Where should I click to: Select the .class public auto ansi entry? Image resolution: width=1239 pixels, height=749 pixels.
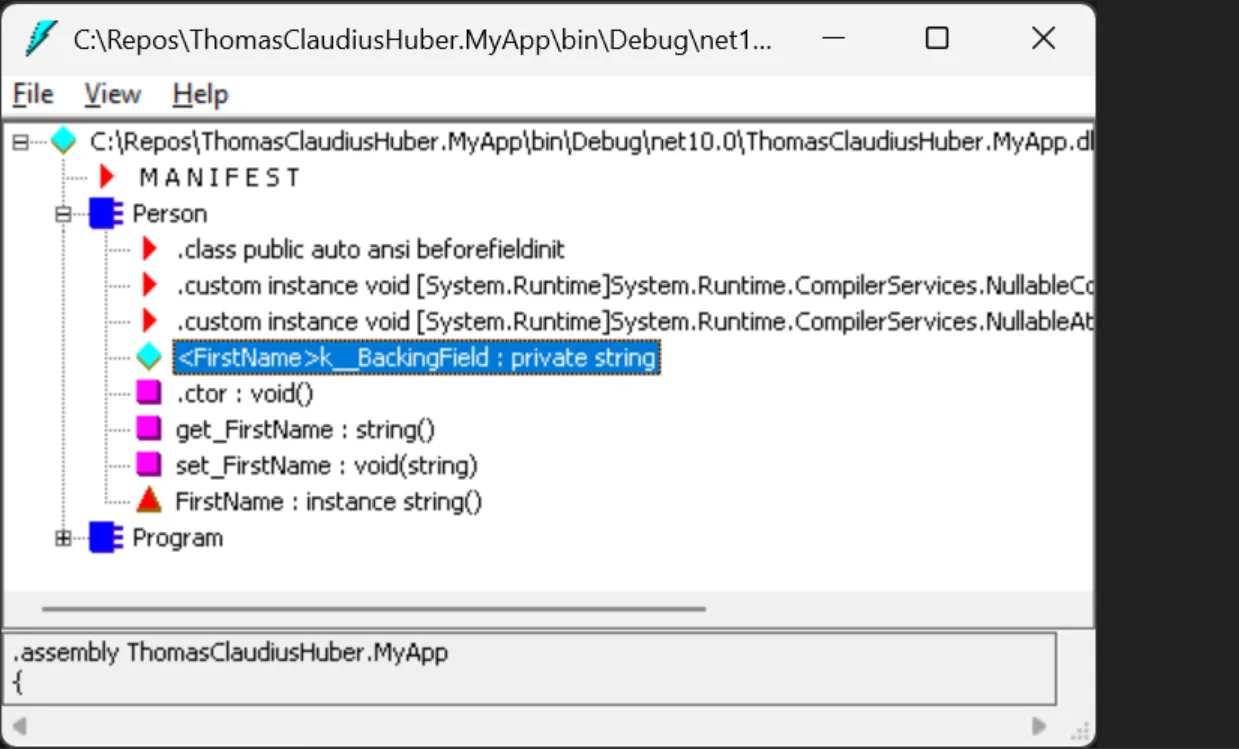tap(370, 250)
